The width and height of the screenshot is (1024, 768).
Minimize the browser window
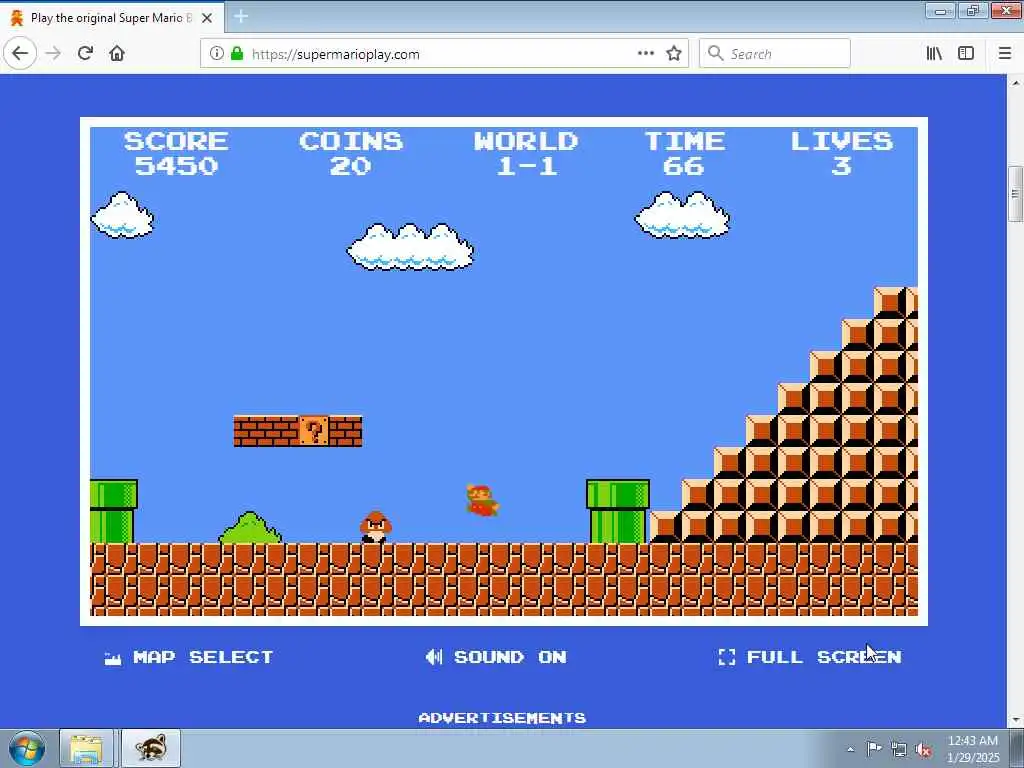[x=941, y=10]
